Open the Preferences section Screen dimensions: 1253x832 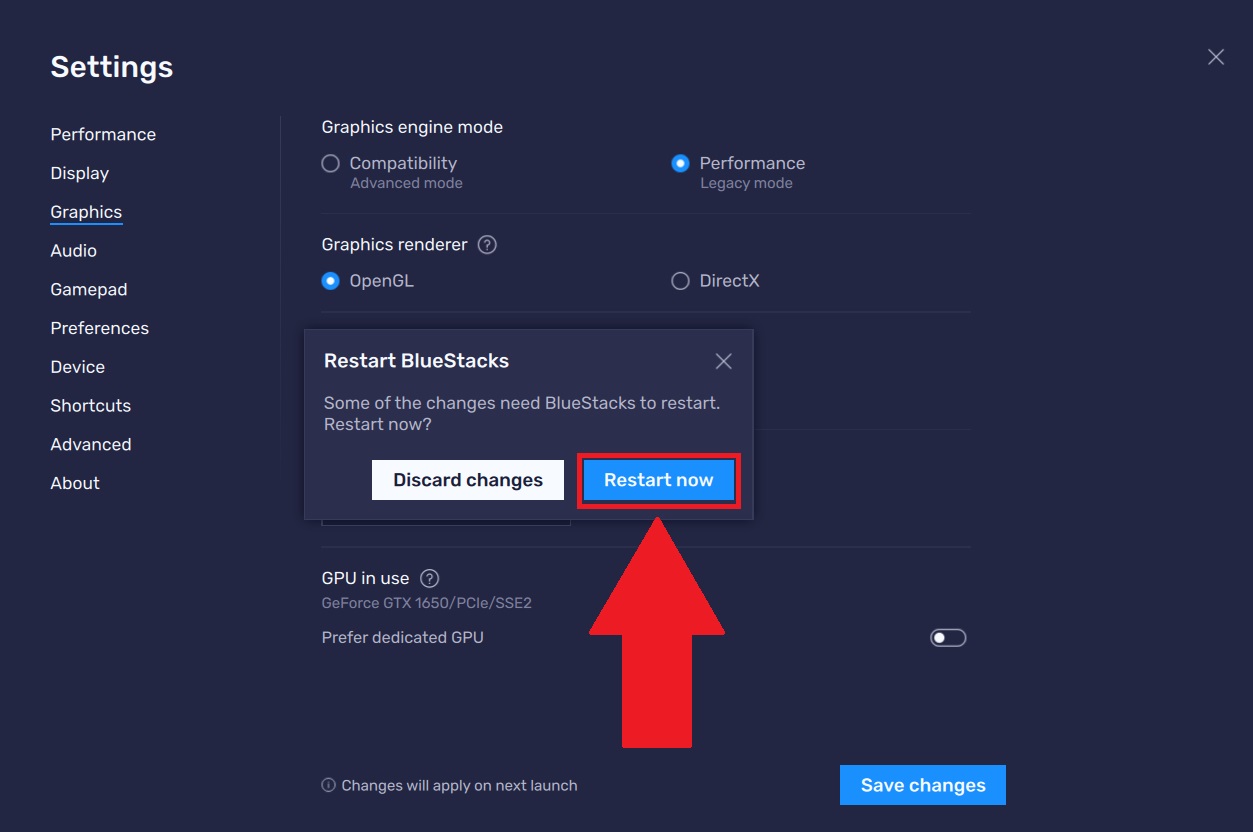(100, 328)
